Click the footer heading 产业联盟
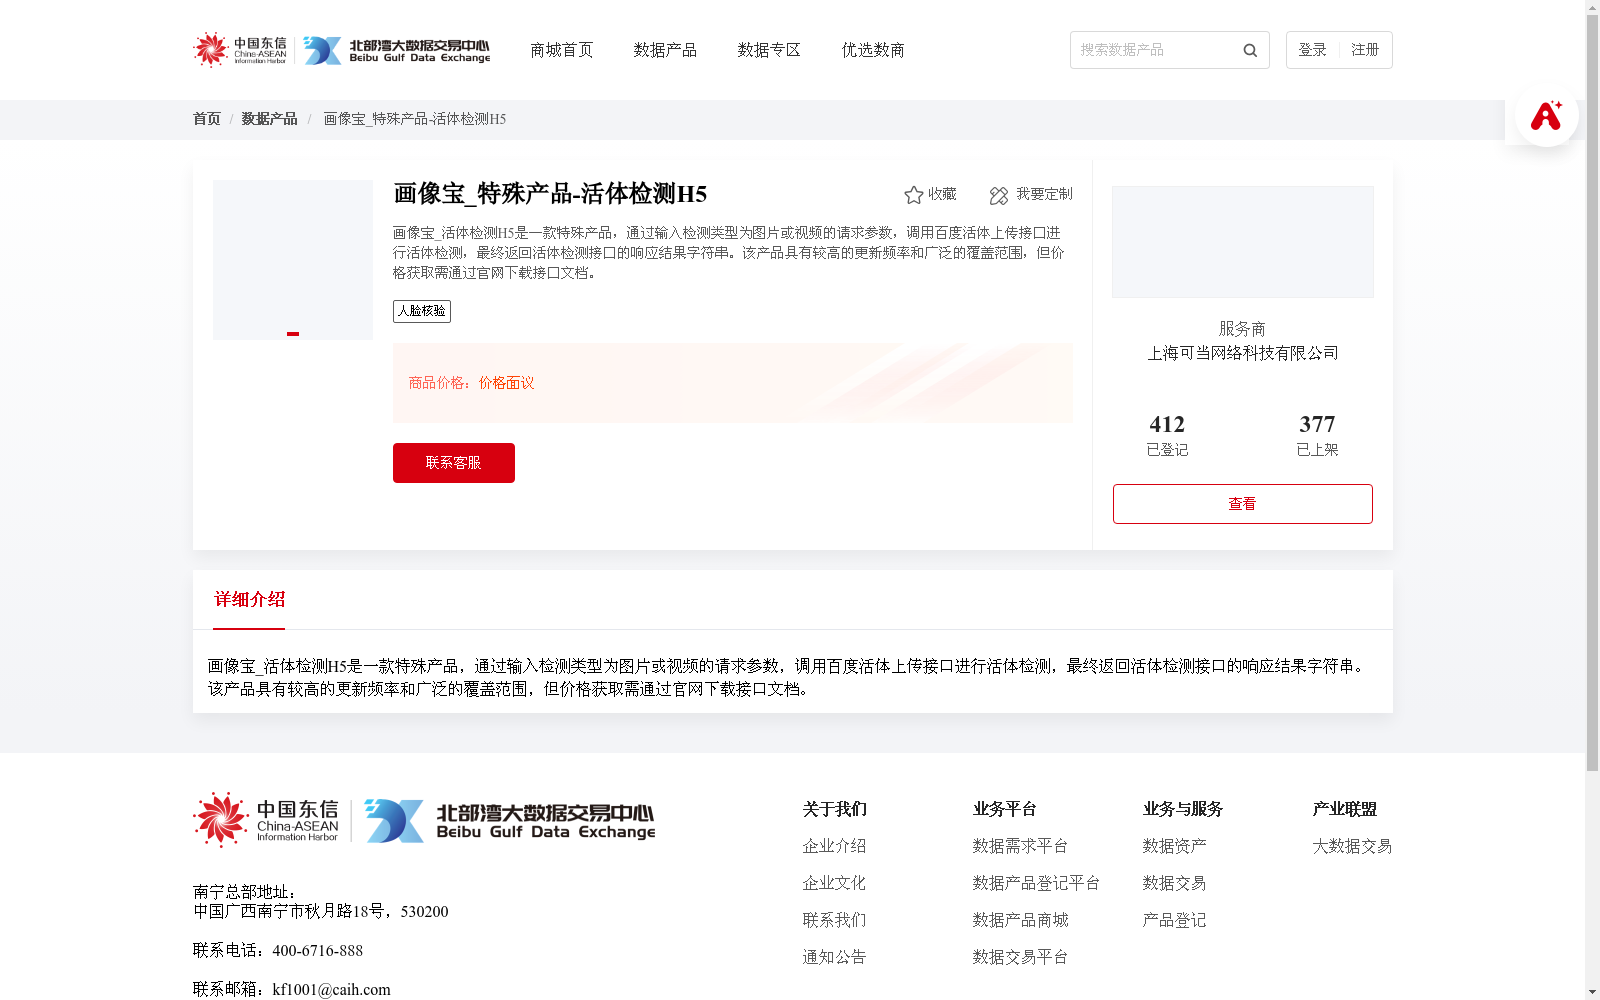 (x=1344, y=809)
